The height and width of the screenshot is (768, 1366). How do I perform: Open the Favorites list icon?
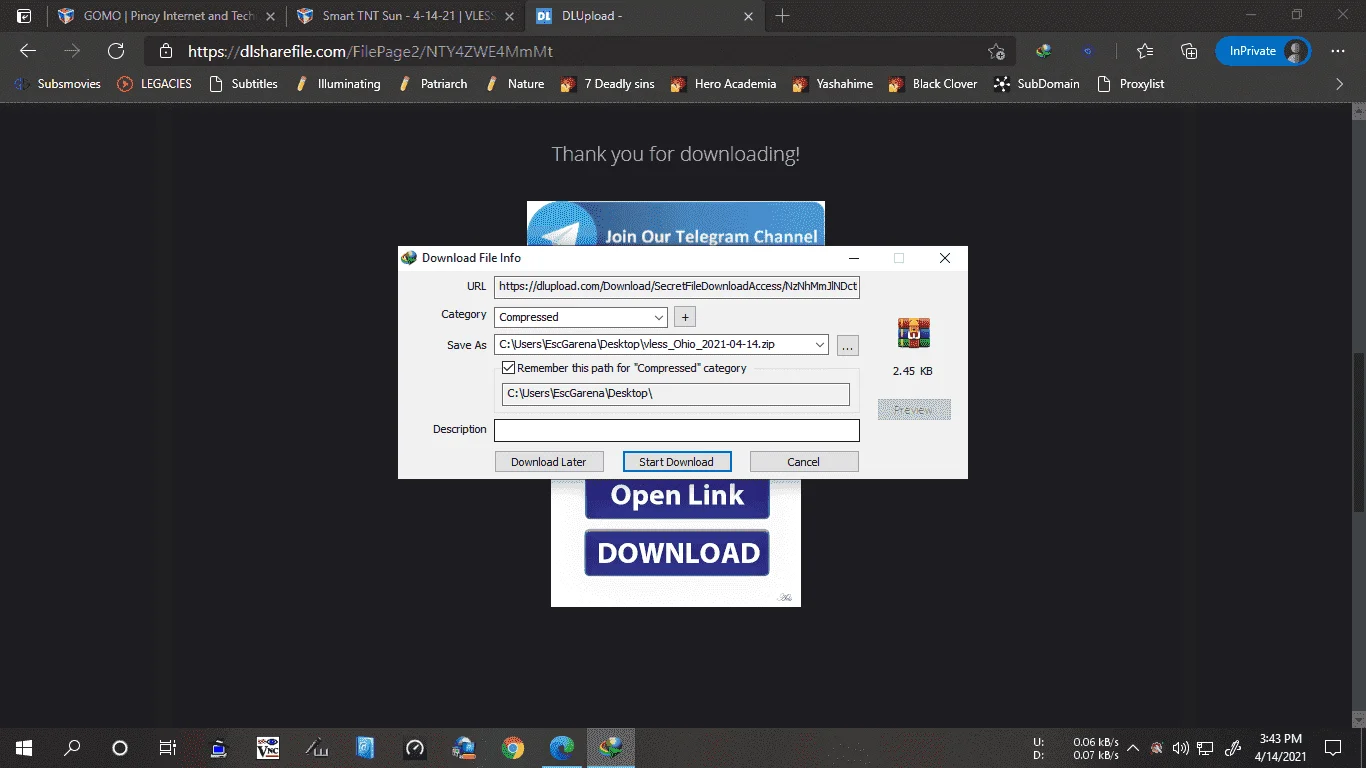point(1145,51)
